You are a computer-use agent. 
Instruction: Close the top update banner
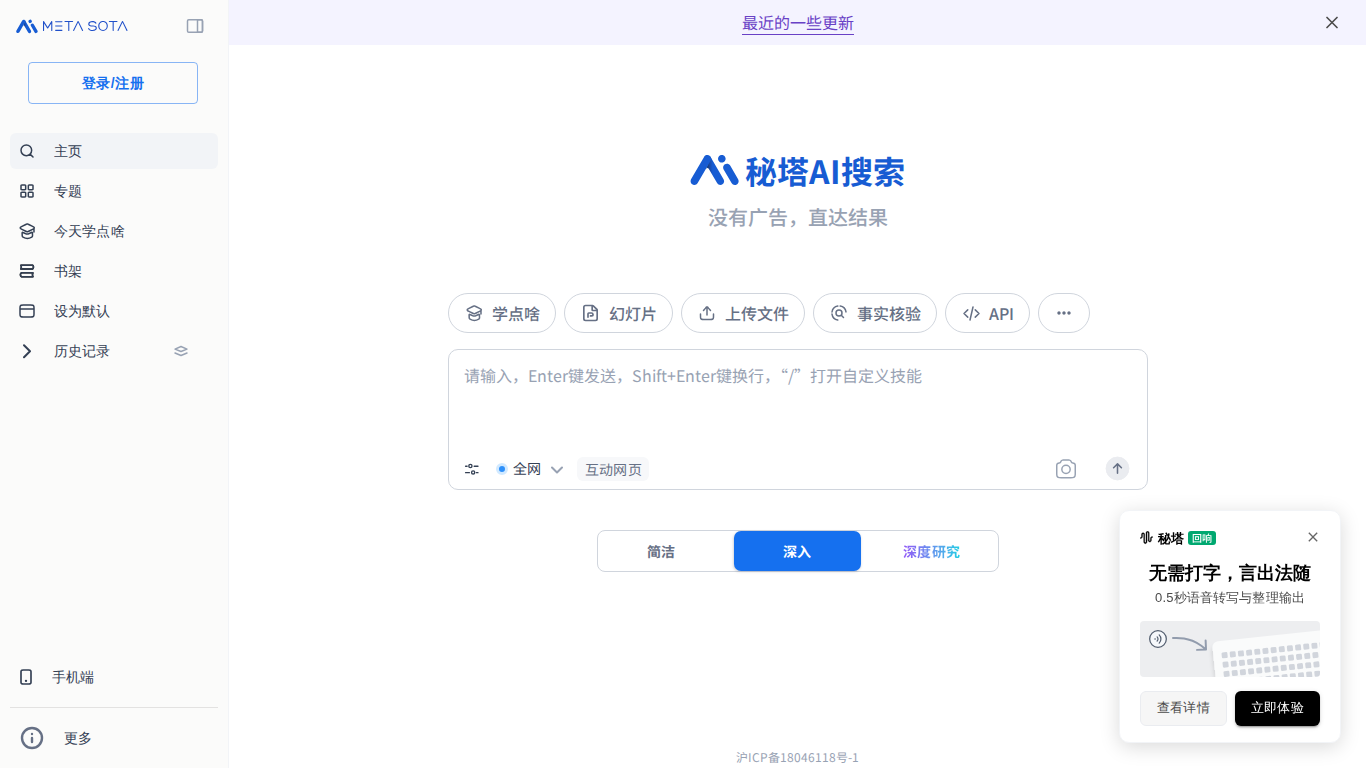[x=1332, y=23]
